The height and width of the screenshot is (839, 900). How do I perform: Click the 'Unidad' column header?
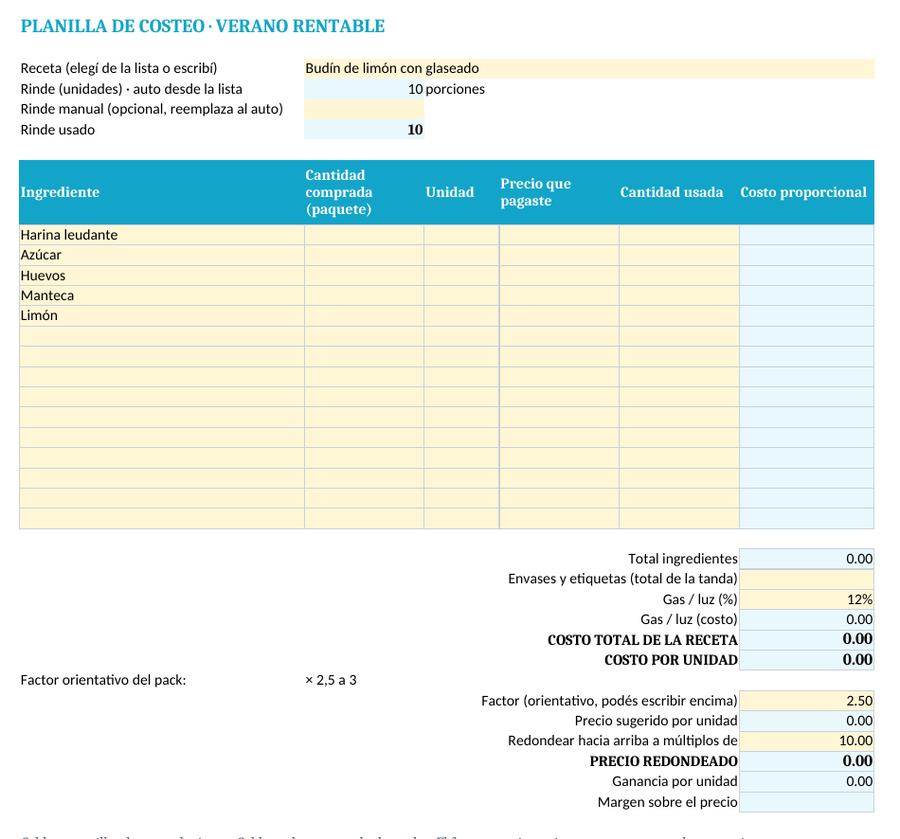(x=461, y=192)
